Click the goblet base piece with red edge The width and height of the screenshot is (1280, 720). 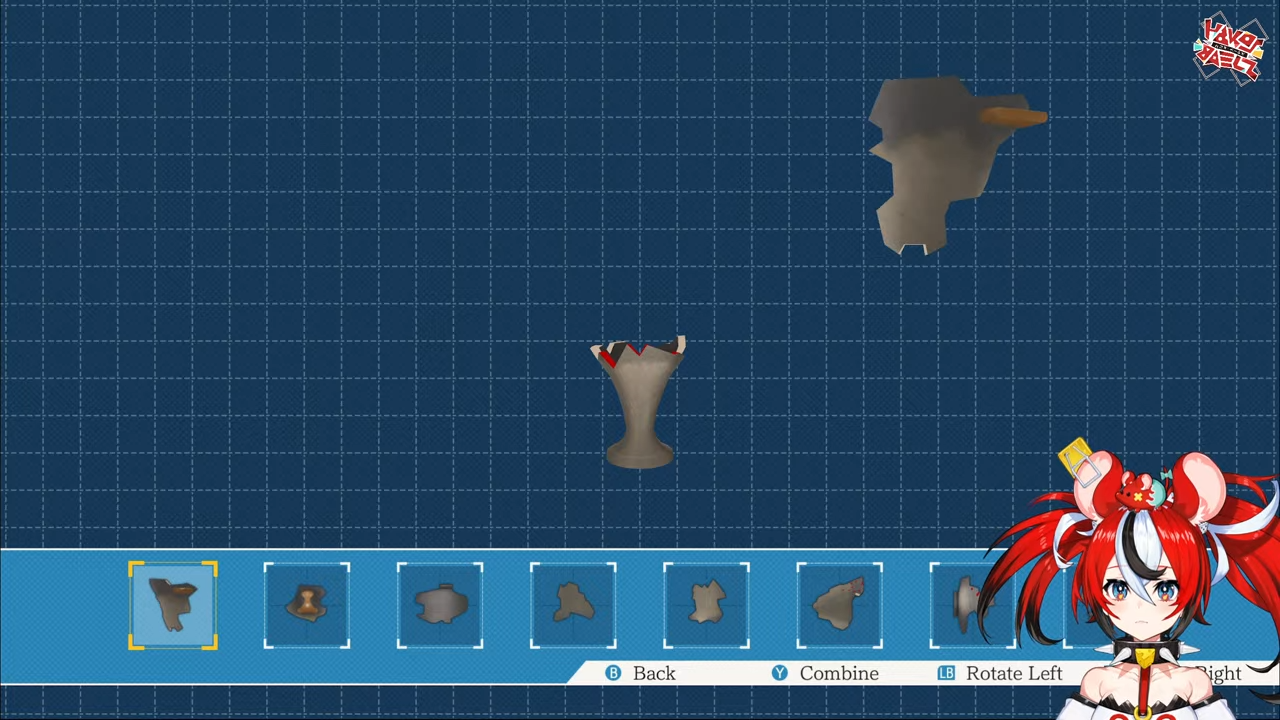tap(640, 403)
